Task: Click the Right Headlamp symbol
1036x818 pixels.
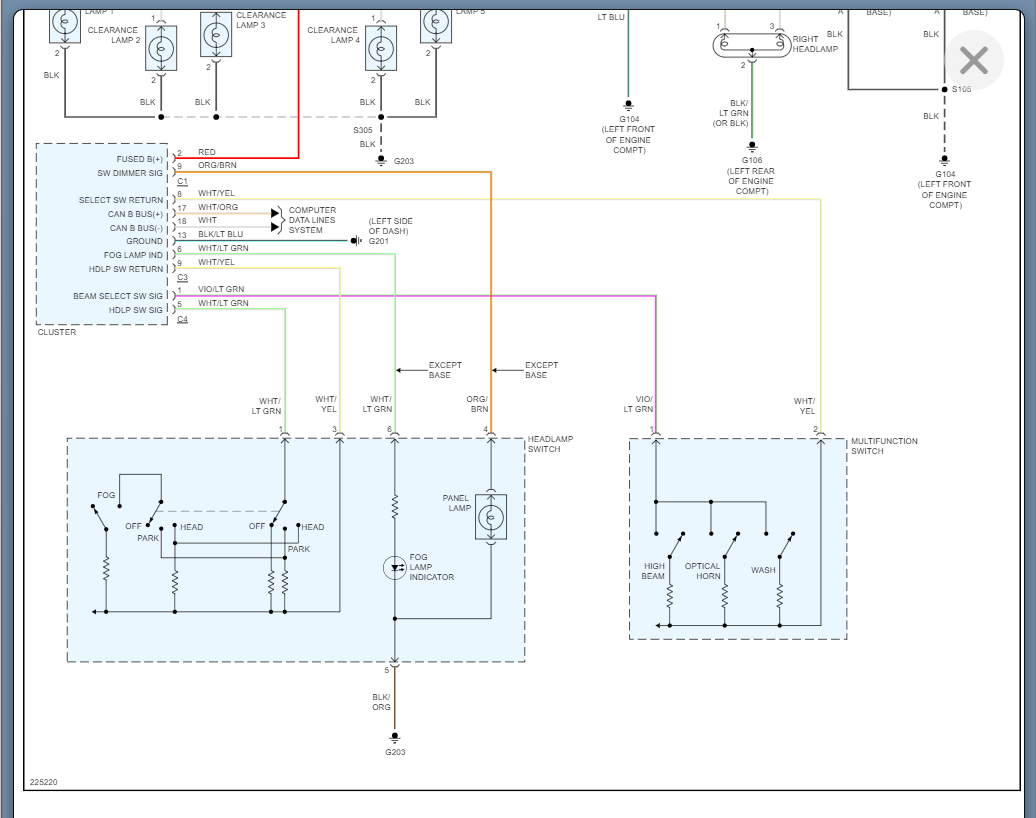Action: pos(752,45)
